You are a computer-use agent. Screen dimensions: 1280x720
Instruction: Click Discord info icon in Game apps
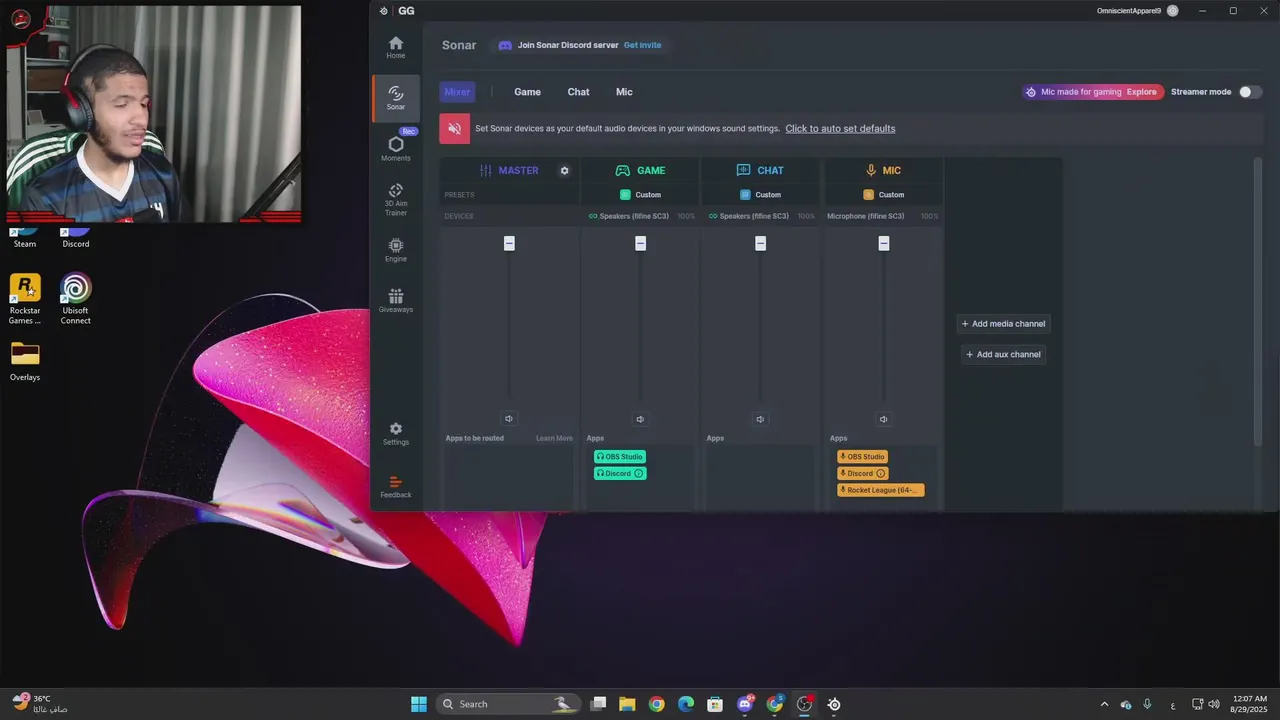tap(639, 474)
